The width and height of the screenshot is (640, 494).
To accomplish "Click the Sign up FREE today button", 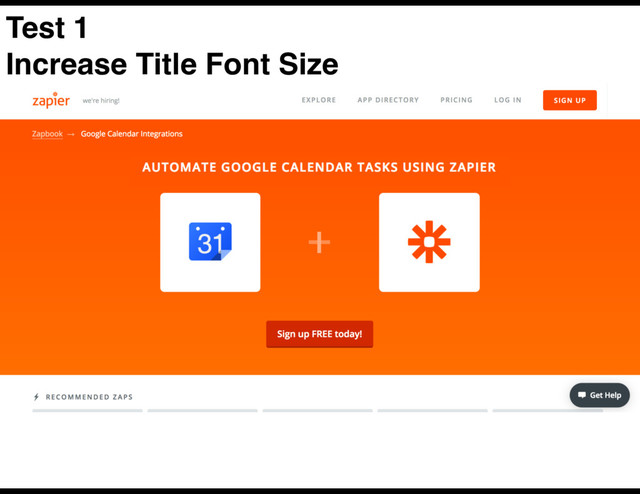I will [320, 334].
